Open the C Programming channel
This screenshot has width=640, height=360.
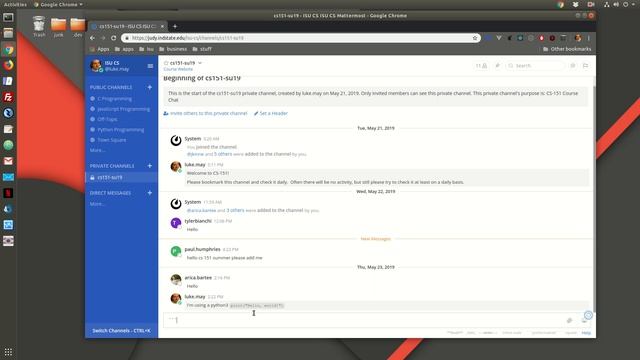(114, 99)
